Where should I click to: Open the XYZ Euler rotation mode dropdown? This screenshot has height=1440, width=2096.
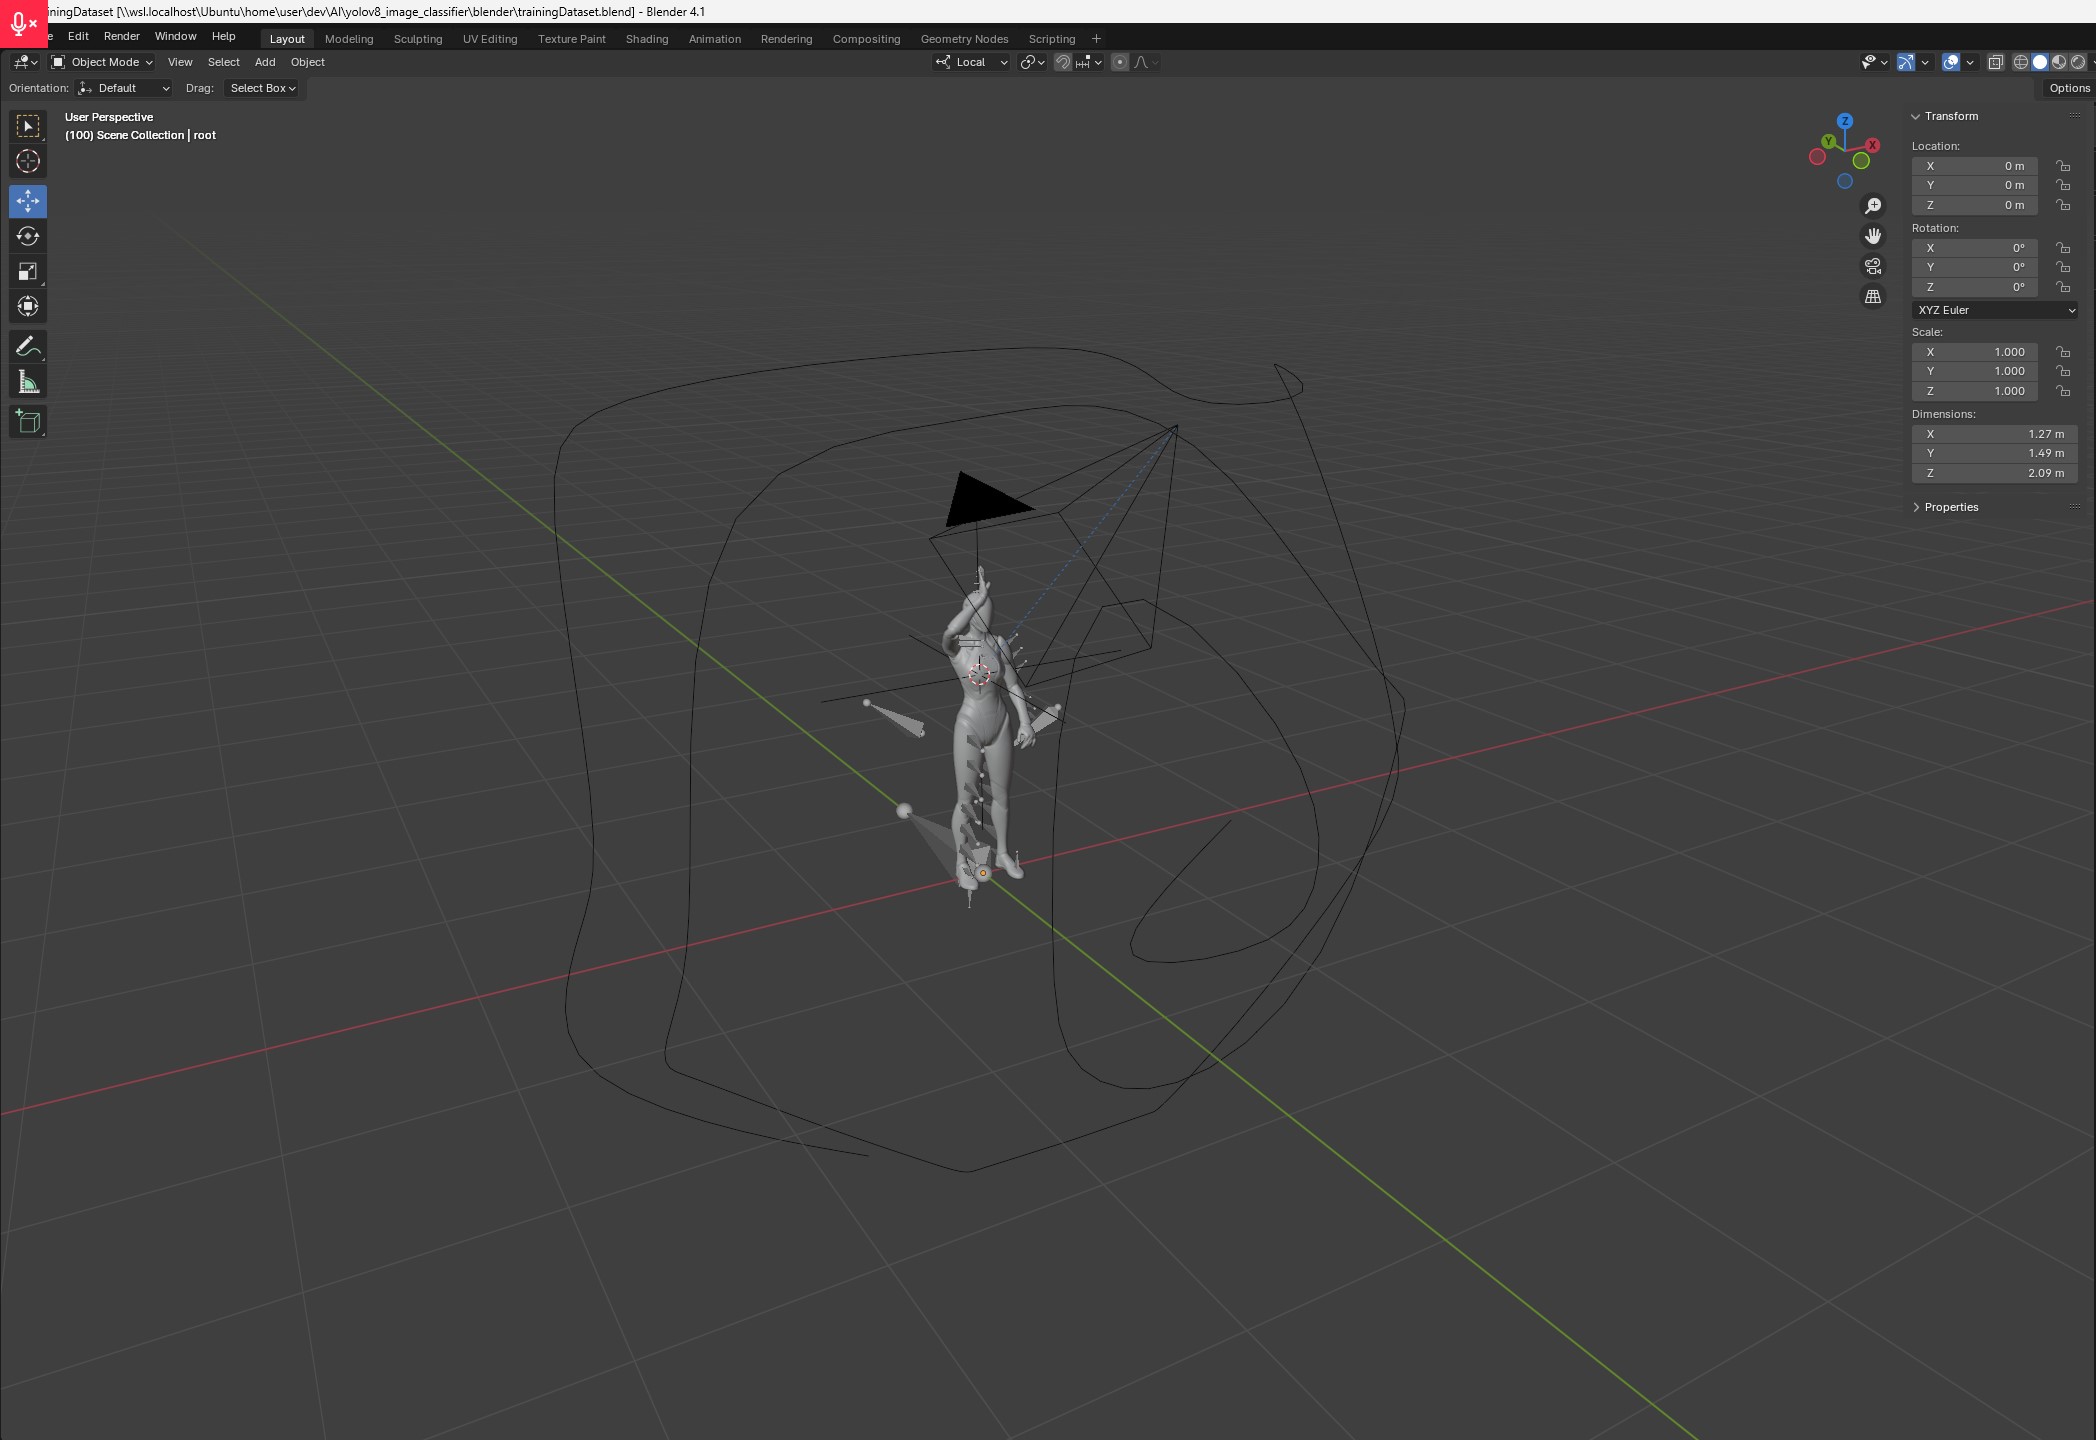[1994, 310]
